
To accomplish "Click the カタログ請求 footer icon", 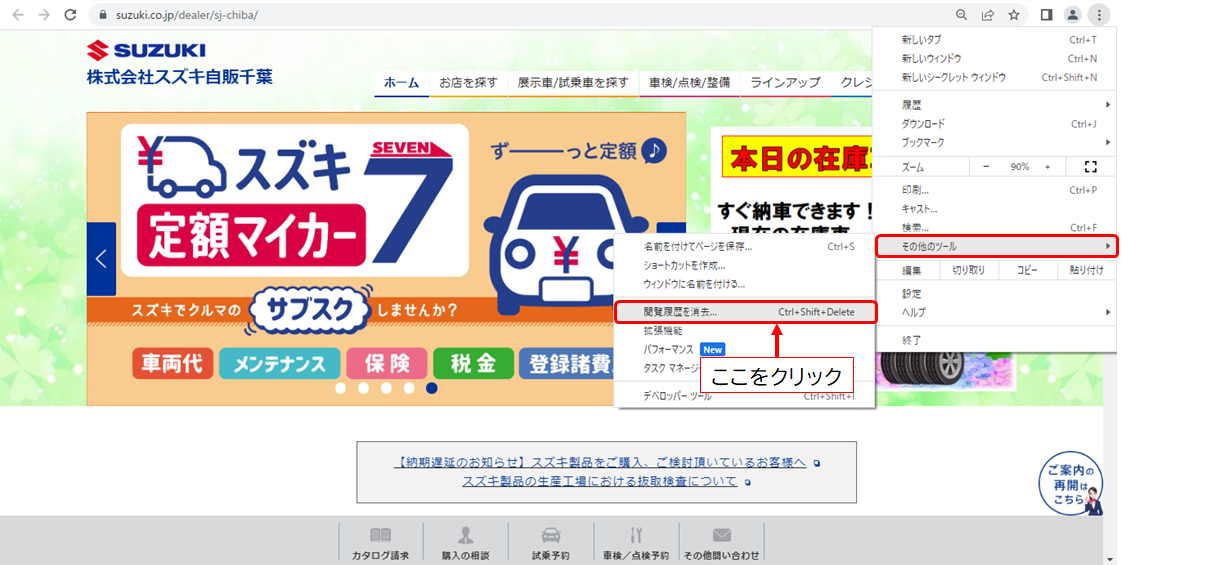I will [x=380, y=542].
